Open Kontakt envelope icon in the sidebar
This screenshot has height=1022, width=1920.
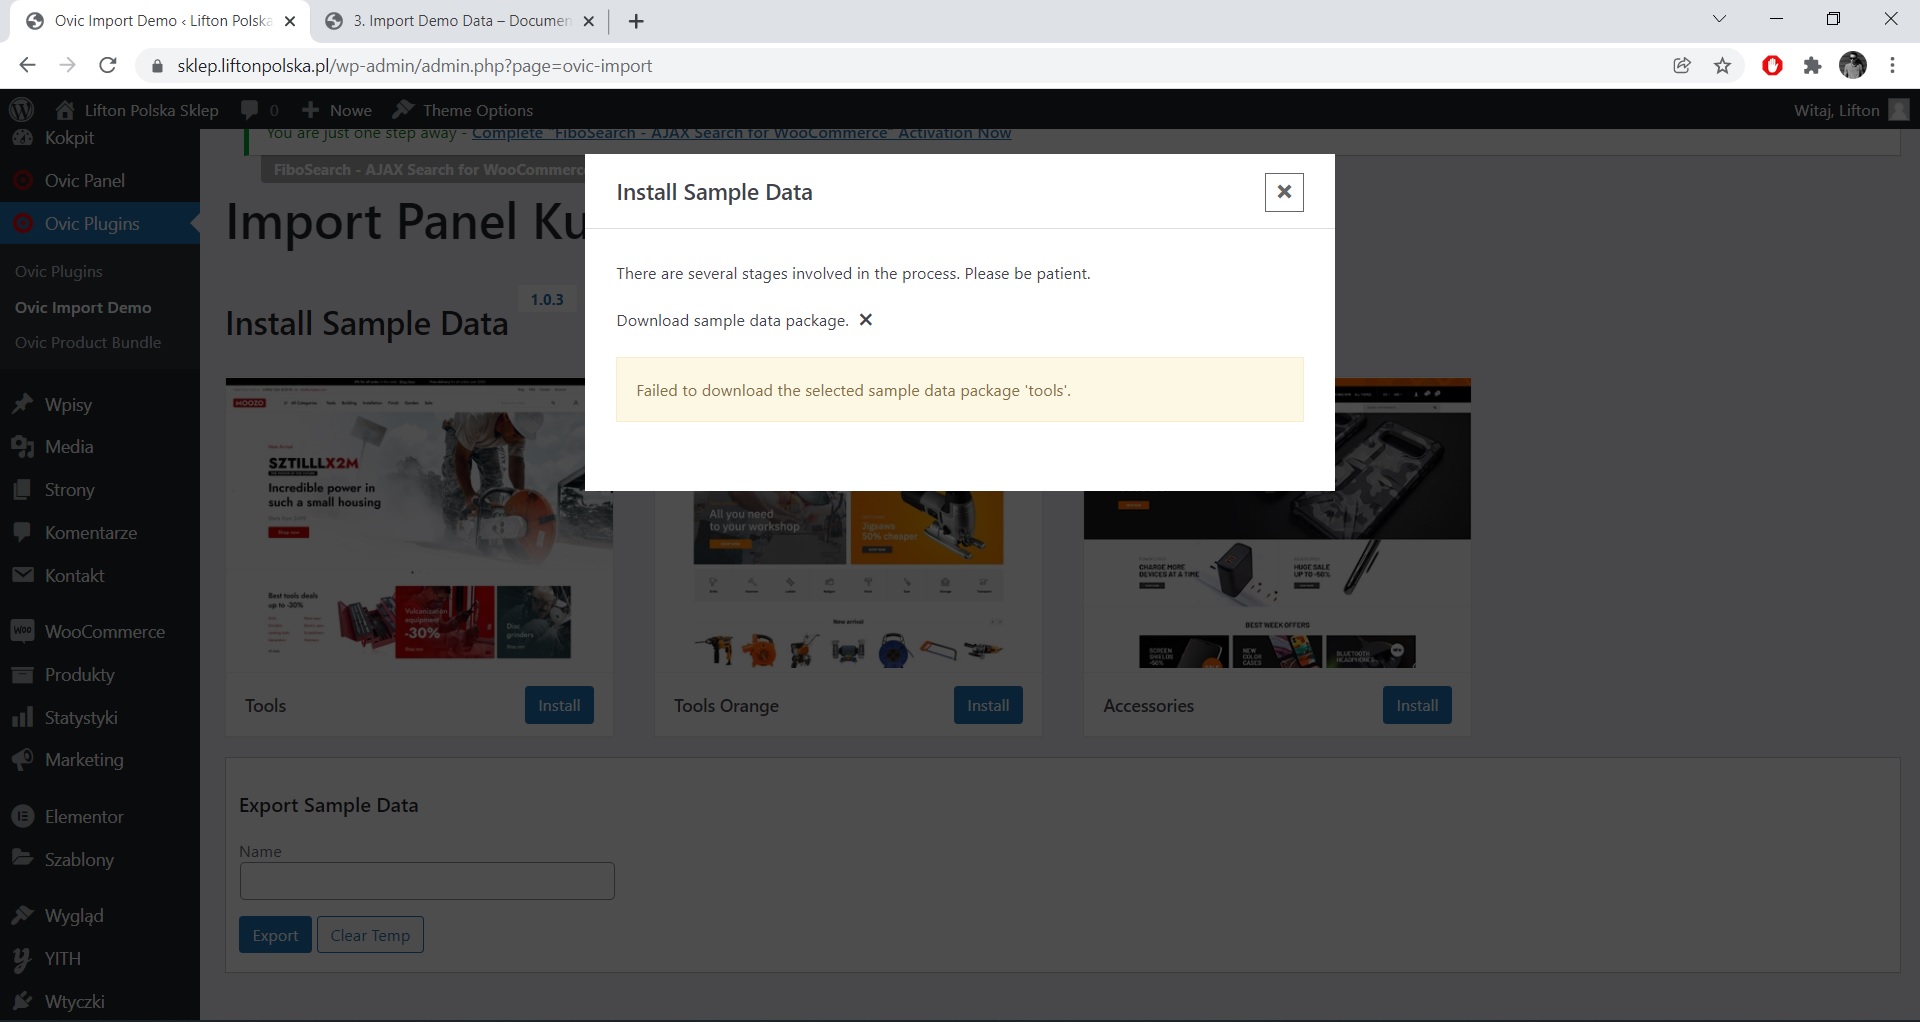click(x=22, y=575)
